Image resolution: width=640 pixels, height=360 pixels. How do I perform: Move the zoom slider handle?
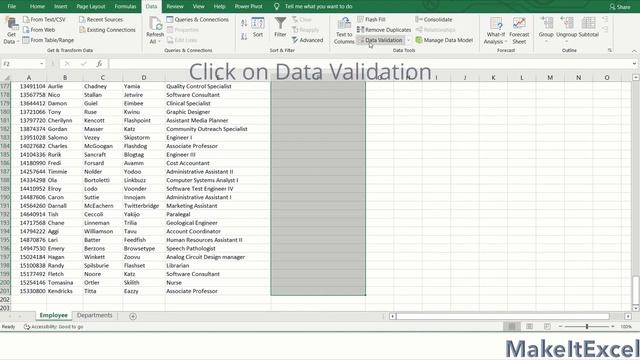[x=587, y=327]
